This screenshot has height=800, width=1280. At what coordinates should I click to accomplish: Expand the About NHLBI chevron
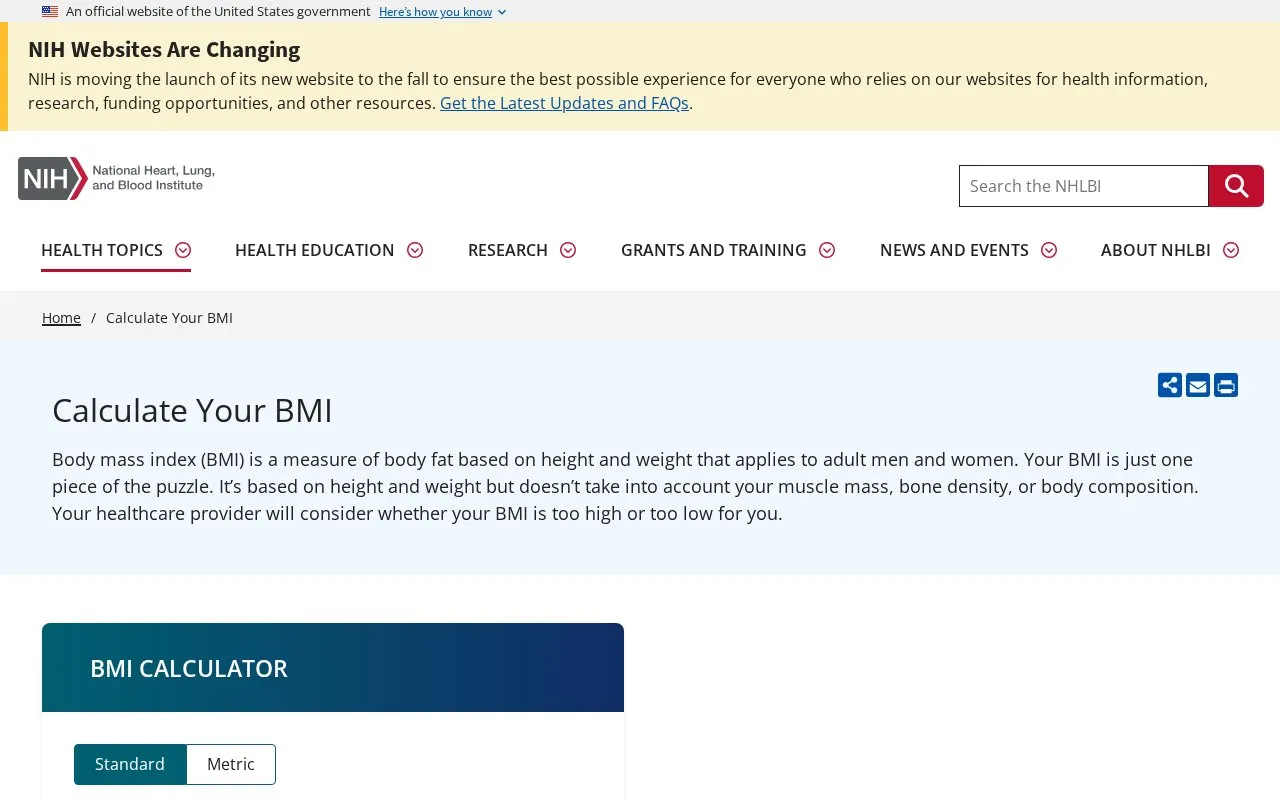click(1231, 250)
